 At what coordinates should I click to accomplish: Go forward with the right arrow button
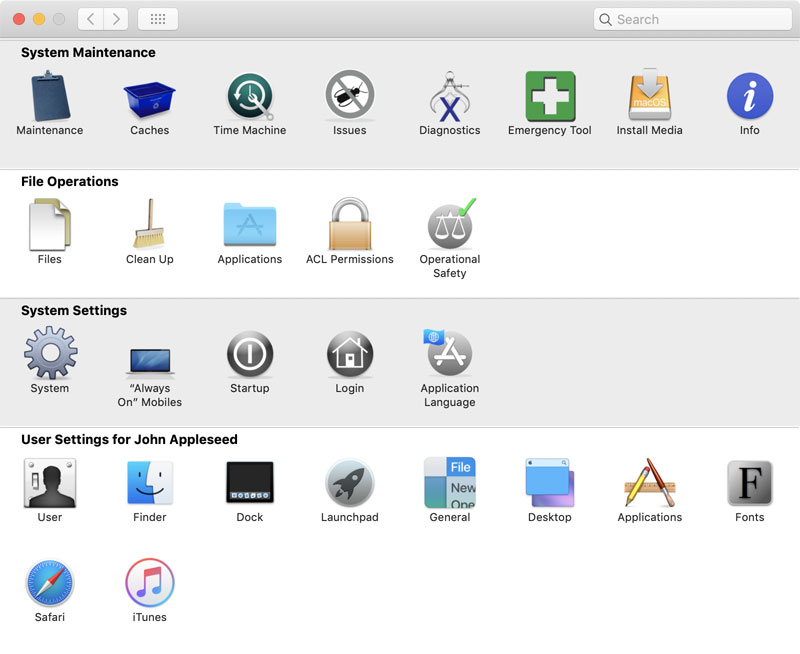point(116,19)
